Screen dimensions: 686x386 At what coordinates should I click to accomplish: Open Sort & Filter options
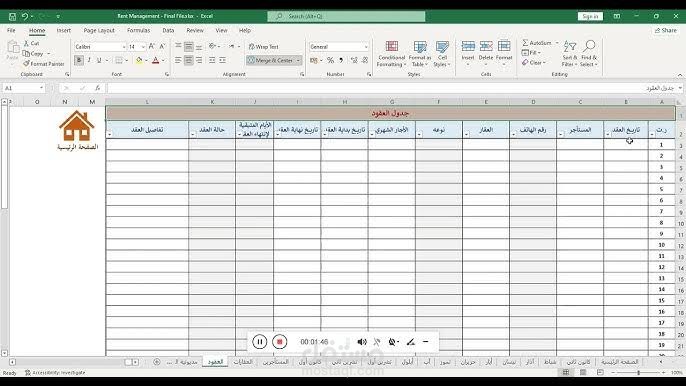[x=570, y=54]
